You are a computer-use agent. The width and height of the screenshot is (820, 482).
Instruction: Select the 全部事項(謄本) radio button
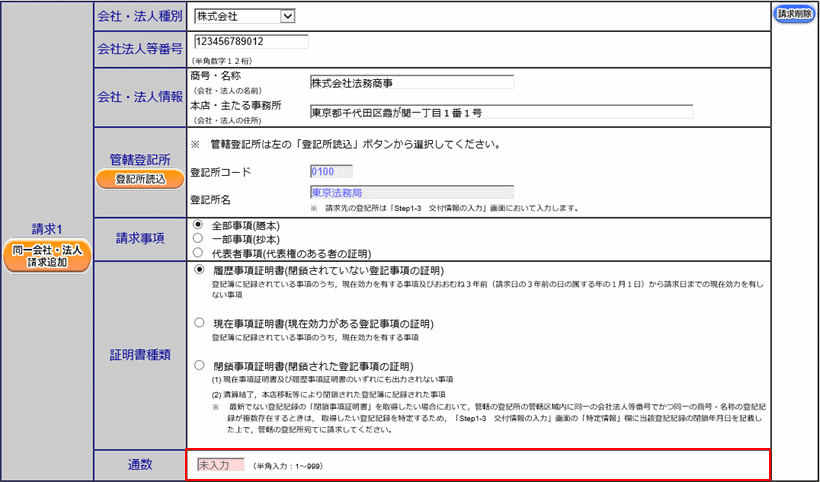pos(198,225)
